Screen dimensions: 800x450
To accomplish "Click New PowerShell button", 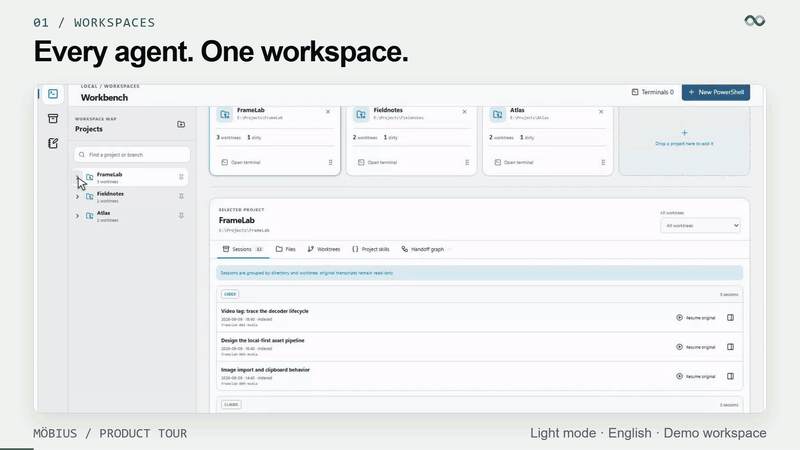I will [x=716, y=92].
